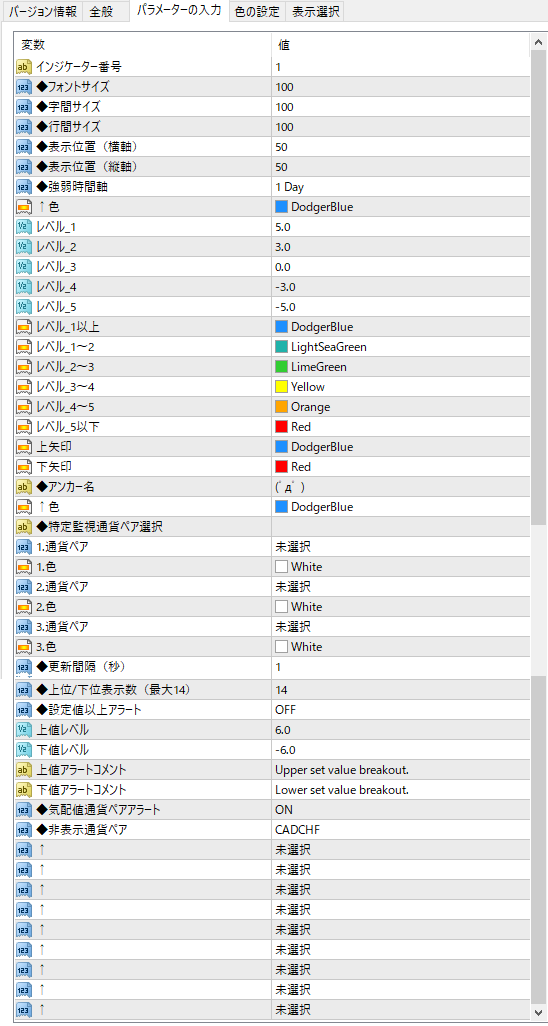This screenshot has width=548, height=1026.
Task: Click the string icon beside ◆アンカー名
Action: point(24,487)
